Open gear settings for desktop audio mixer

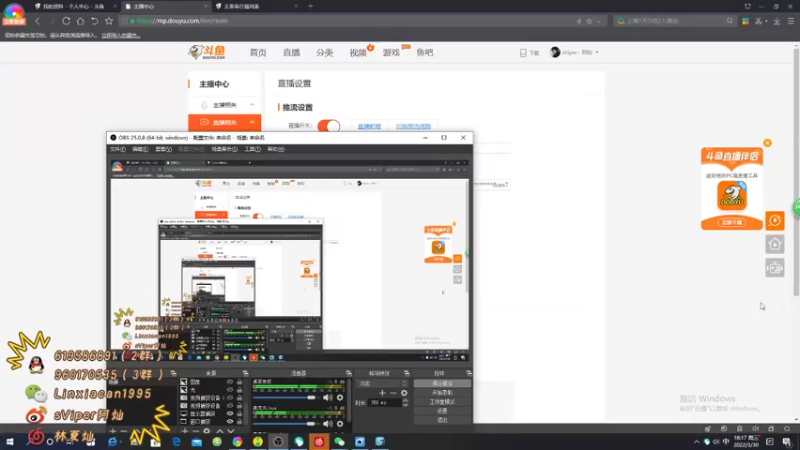(x=340, y=397)
